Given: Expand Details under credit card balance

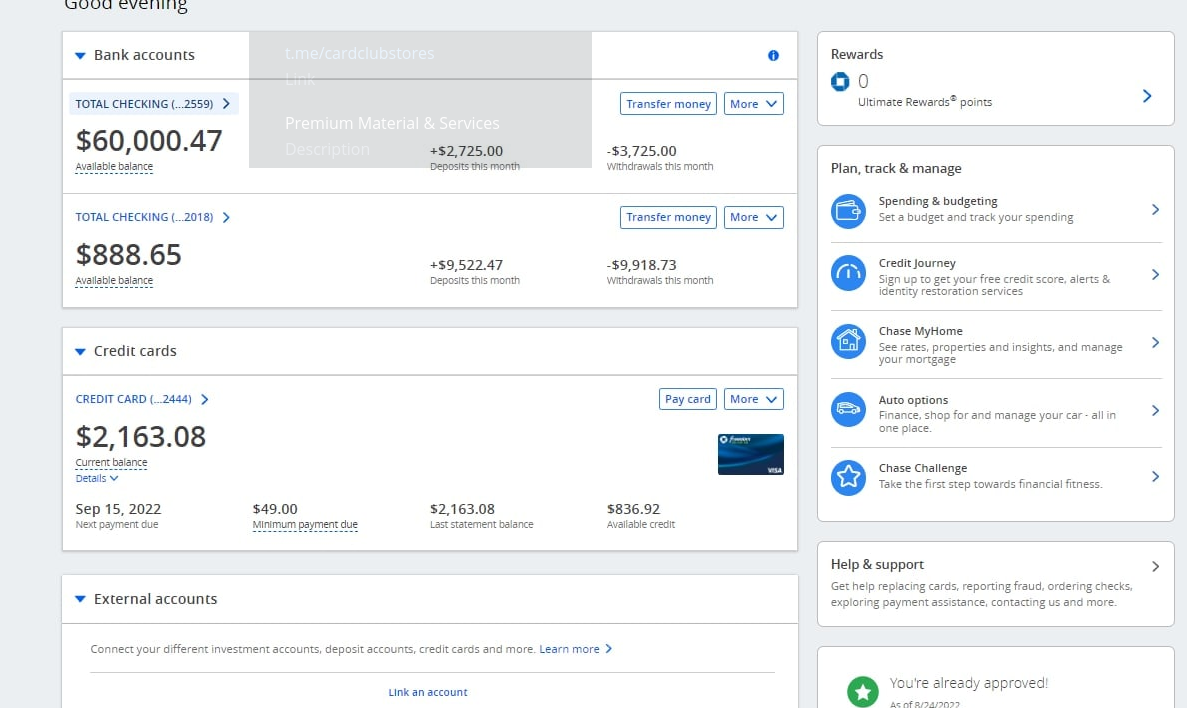Looking at the screenshot, I should tap(97, 479).
